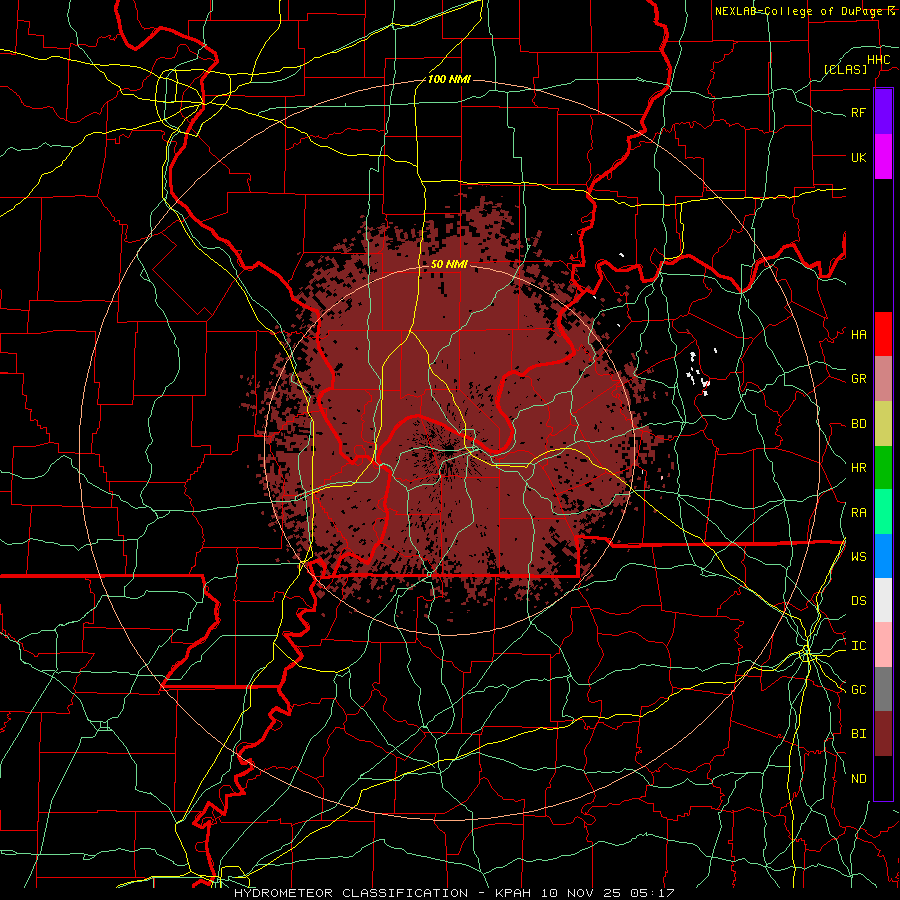900x900 pixels.
Task: Click the '100 NMI' range ring label
Action: [449, 79]
